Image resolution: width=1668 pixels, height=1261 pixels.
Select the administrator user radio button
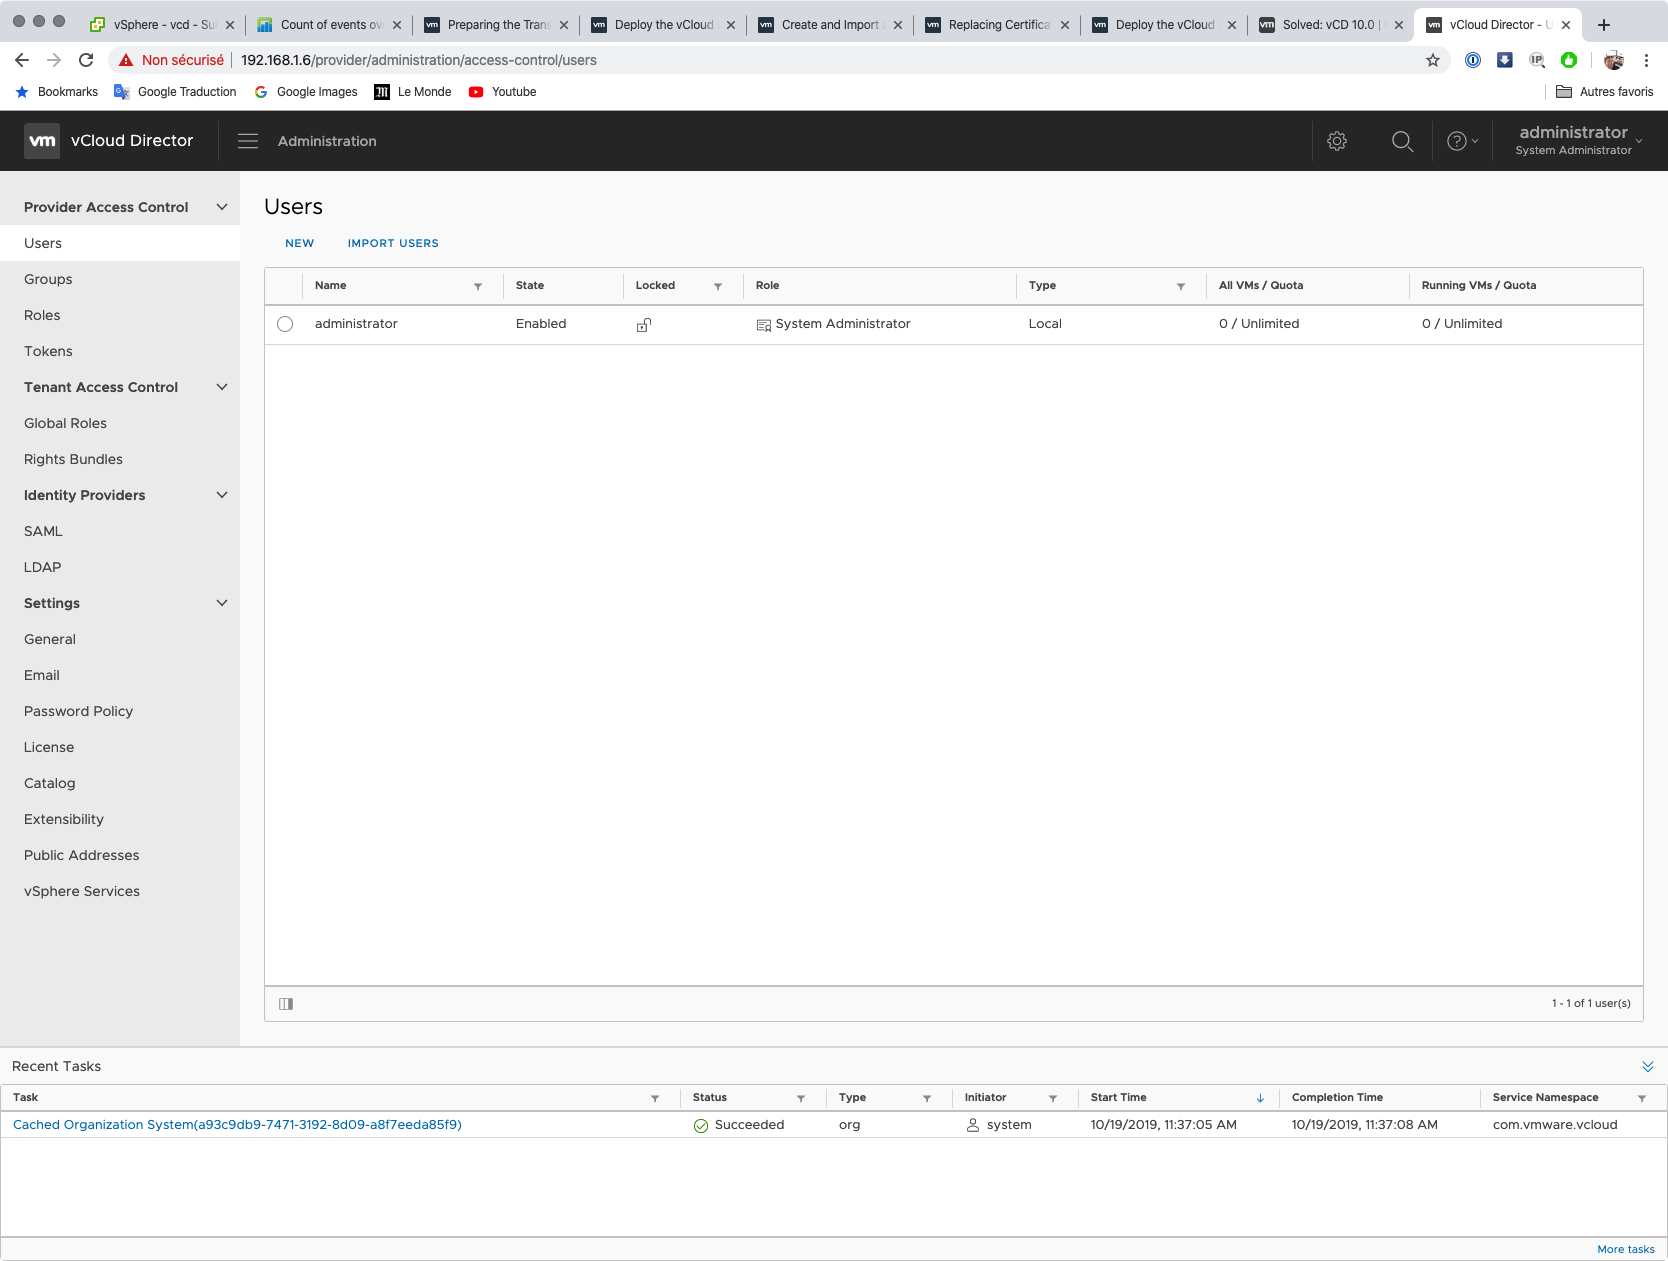[x=285, y=324]
